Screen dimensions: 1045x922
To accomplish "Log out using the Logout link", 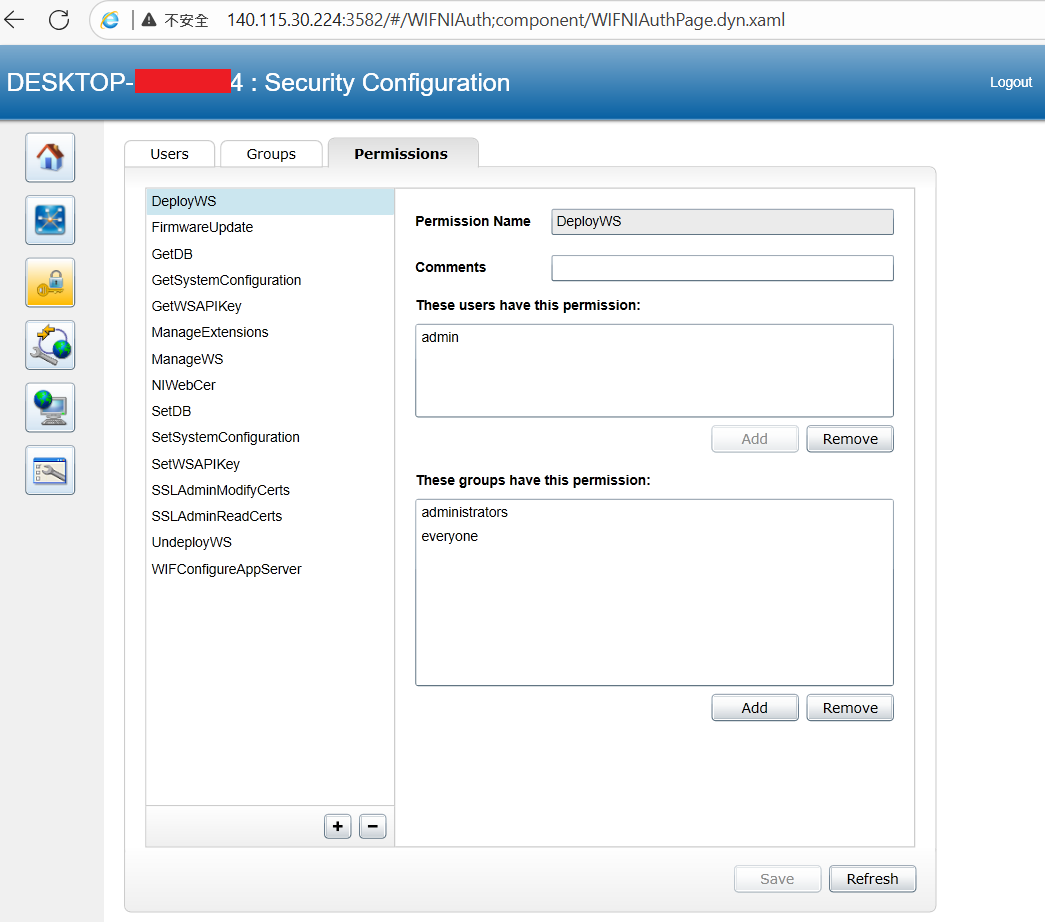I will (x=1010, y=82).
